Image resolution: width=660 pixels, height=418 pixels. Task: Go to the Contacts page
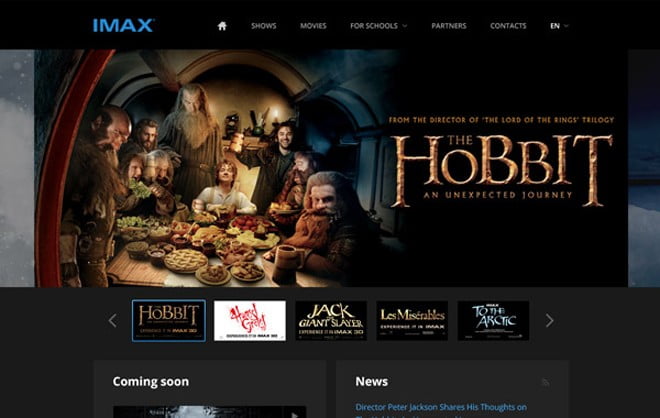click(x=508, y=26)
